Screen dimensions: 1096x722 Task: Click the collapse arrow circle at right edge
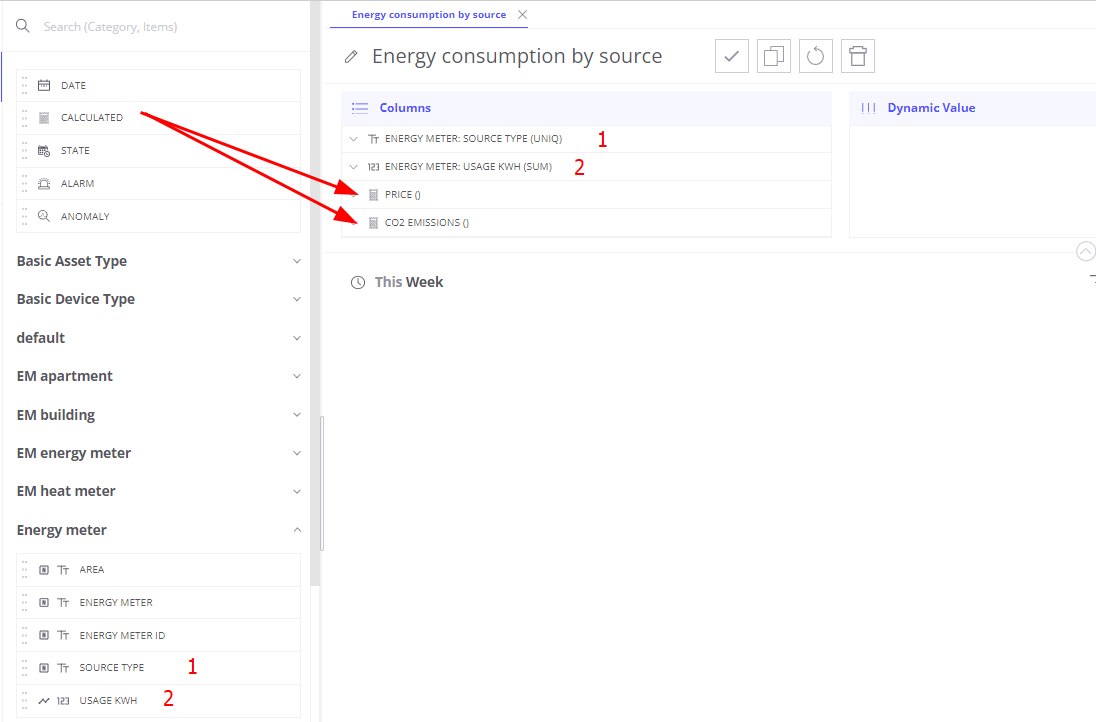point(1085,251)
